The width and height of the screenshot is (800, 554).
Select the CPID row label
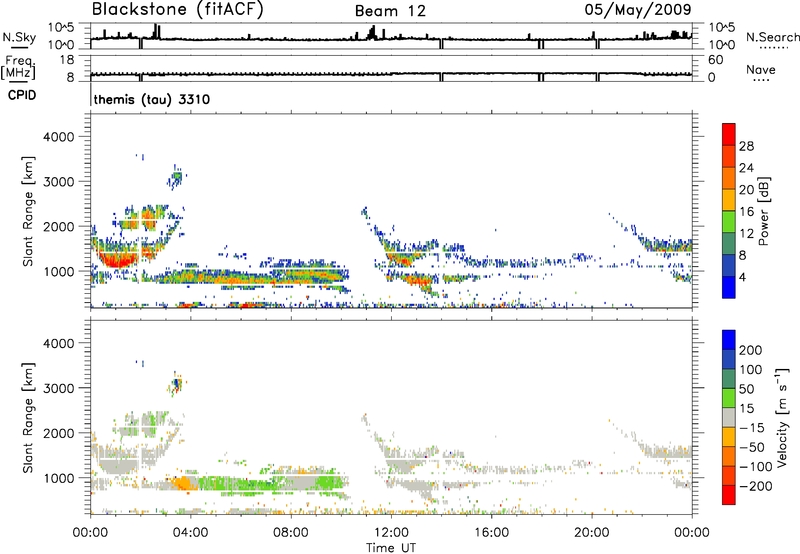point(22,95)
